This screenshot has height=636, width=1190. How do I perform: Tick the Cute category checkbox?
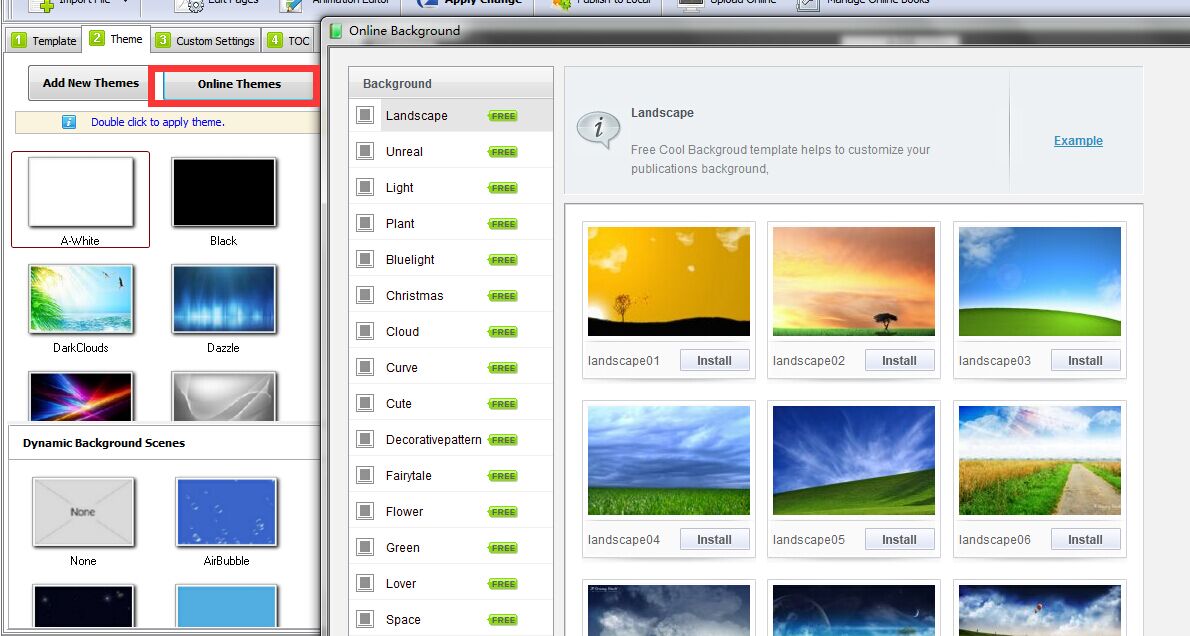(365, 404)
